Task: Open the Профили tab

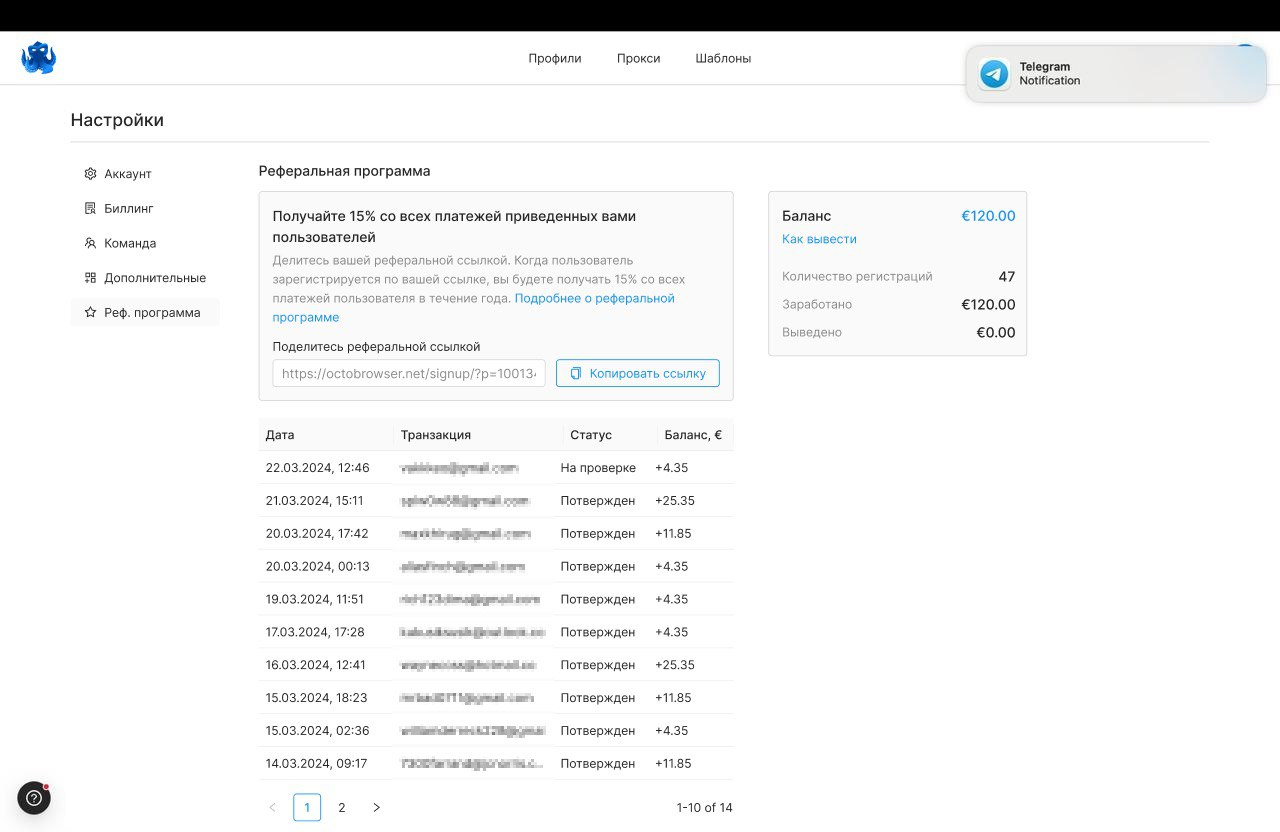Action: 555,58
